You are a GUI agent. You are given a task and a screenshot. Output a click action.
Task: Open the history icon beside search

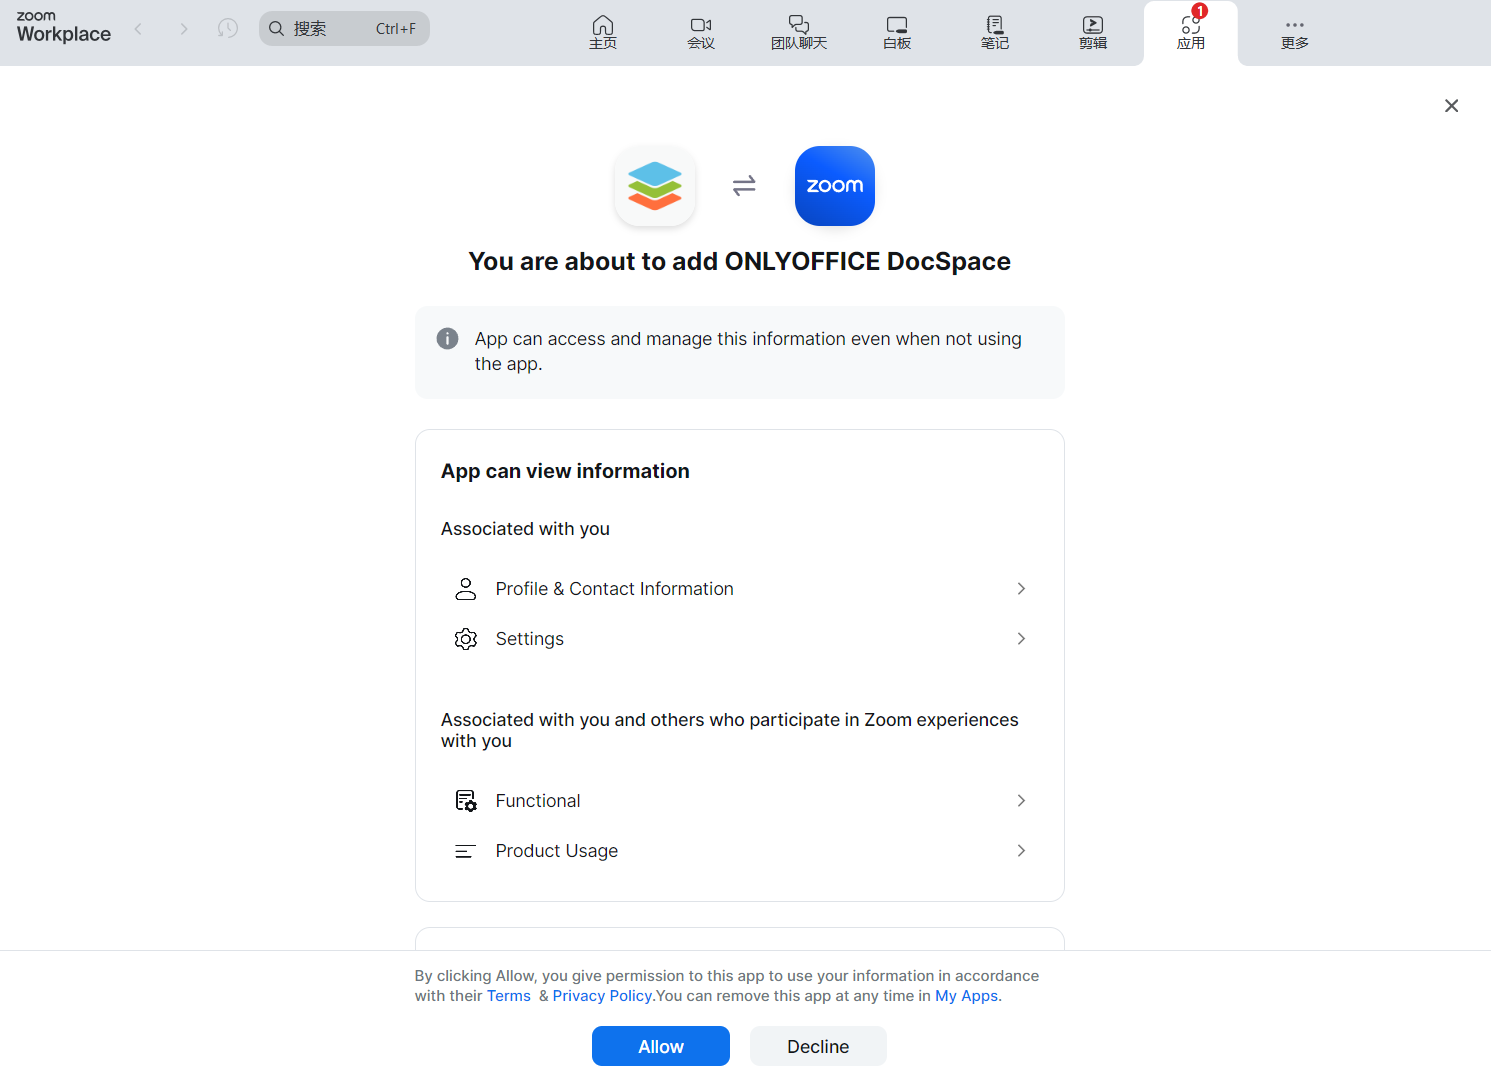coord(227,28)
